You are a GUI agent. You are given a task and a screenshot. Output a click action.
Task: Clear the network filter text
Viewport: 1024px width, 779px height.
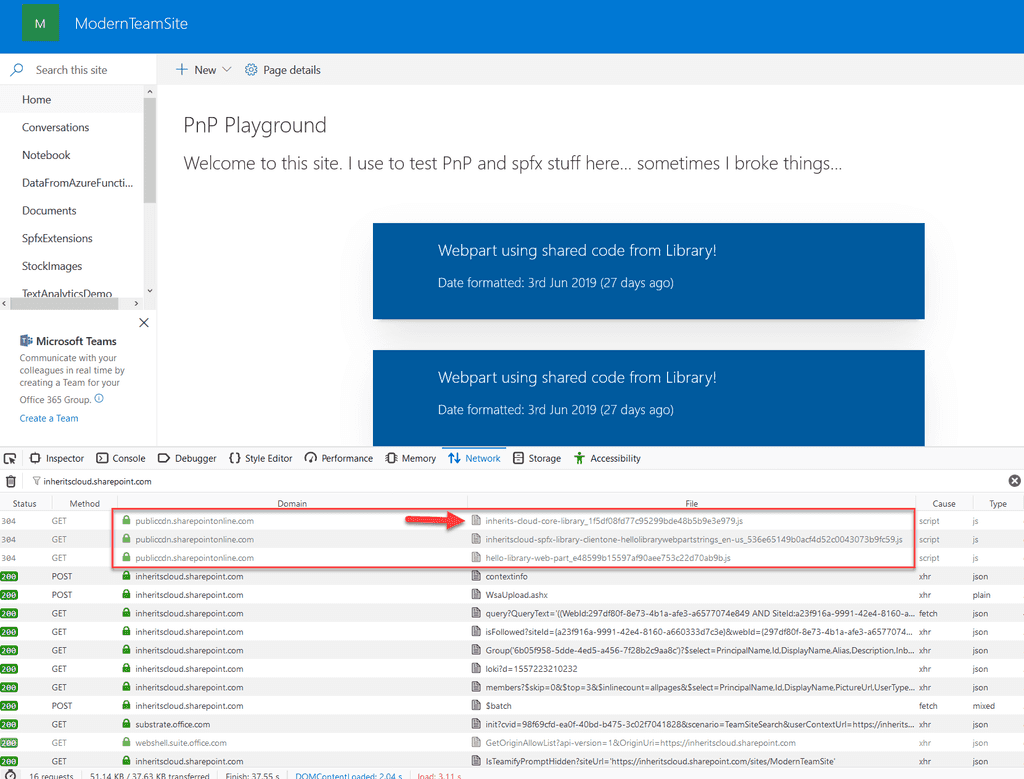click(1014, 481)
